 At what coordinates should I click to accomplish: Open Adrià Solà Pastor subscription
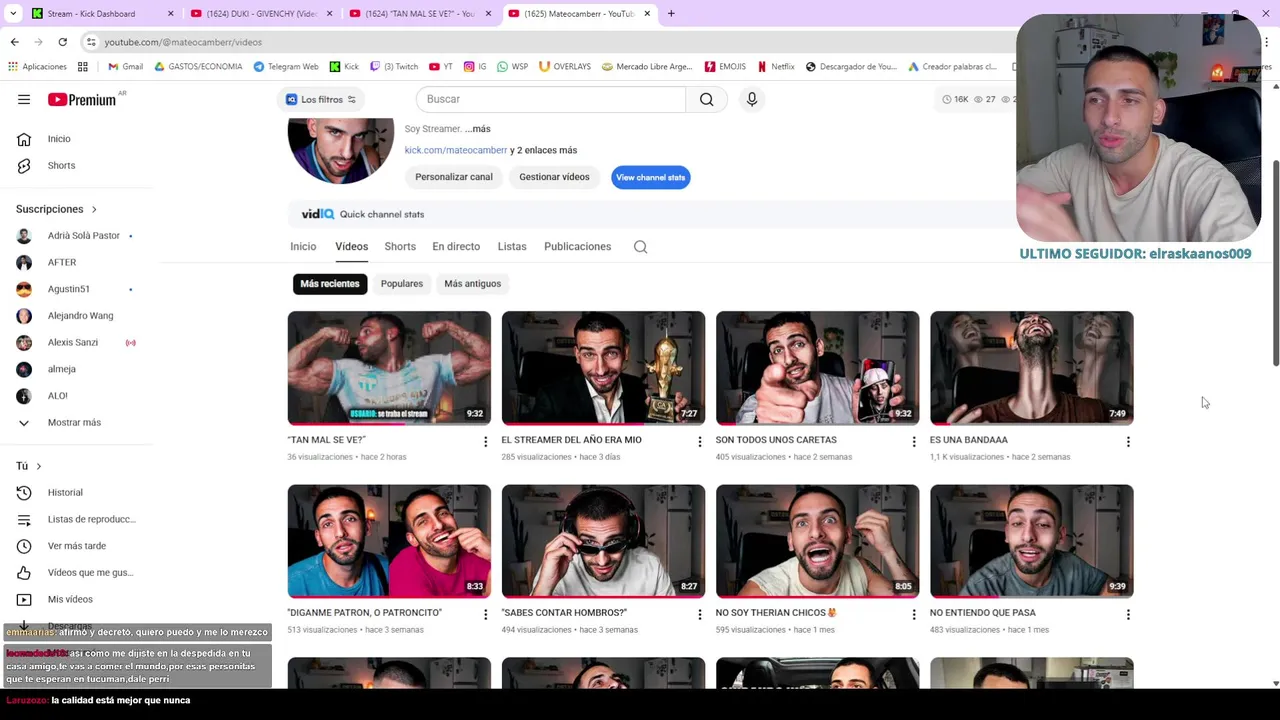84,236
